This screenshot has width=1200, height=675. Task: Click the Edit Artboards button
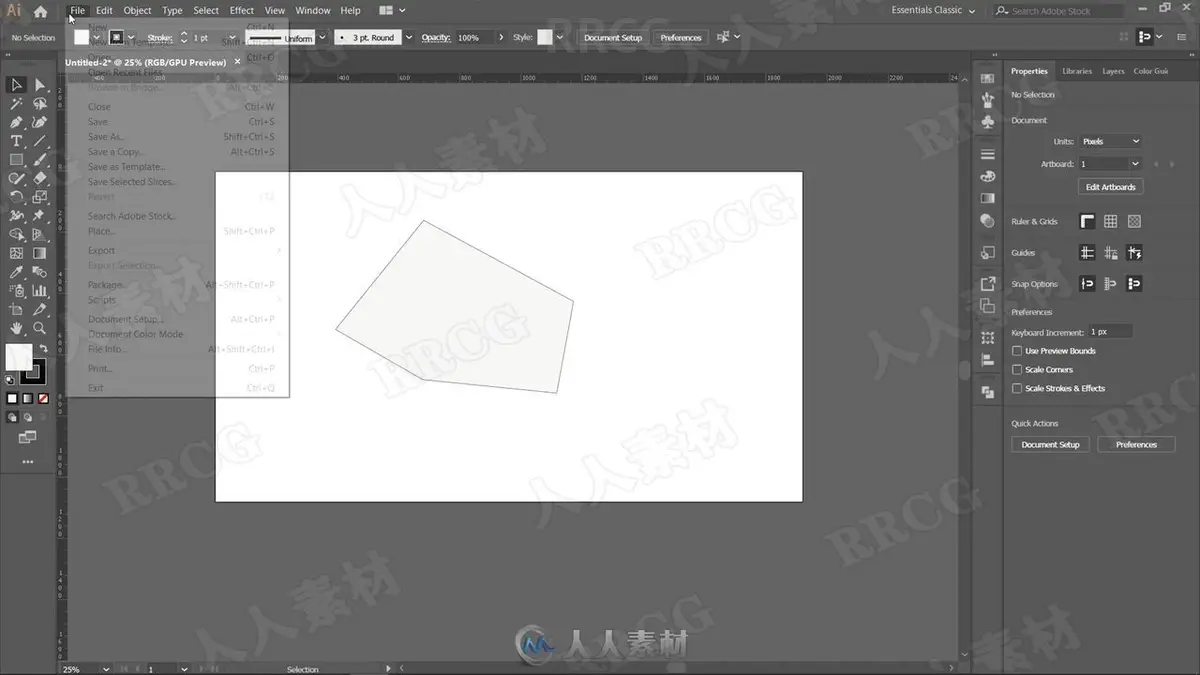(1111, 187)
